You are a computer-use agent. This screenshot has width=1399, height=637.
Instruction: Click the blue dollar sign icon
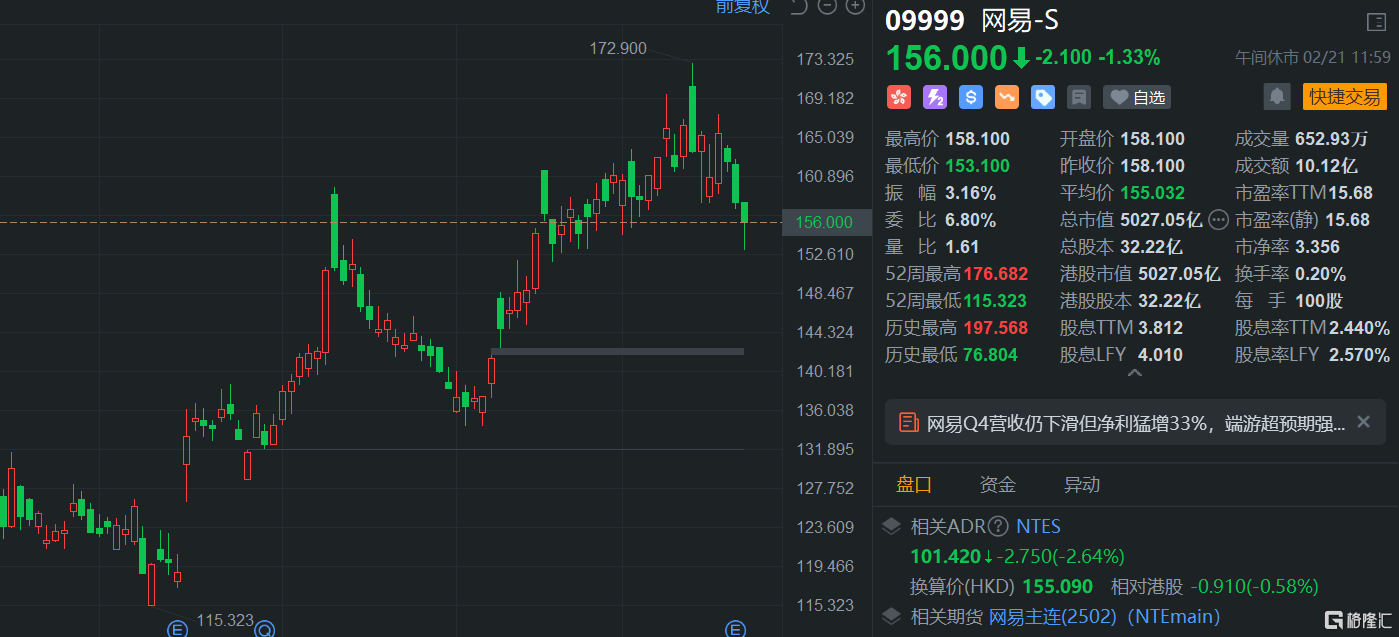click(971, 97)
